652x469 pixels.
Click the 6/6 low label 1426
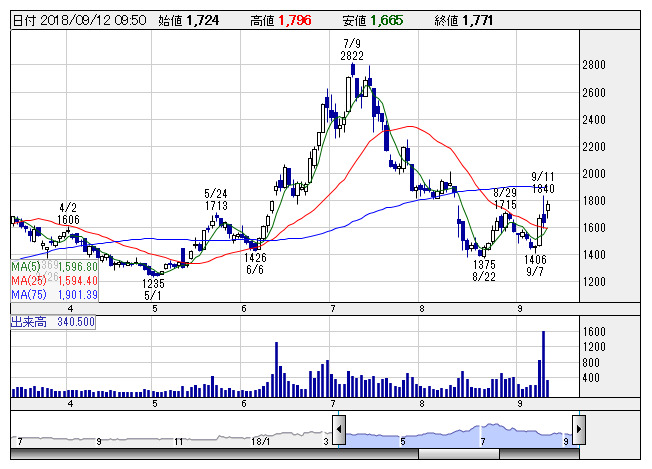(x=254, y=257)
